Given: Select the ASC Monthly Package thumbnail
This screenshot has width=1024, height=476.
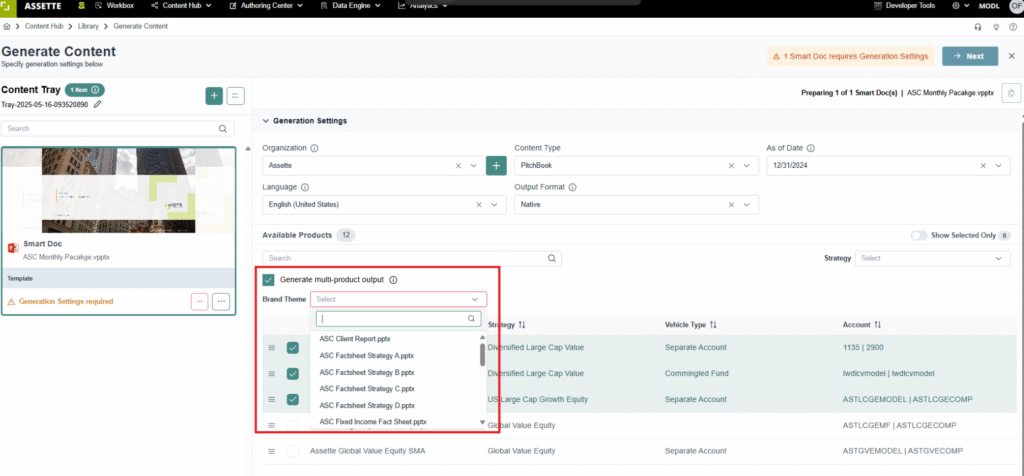Looking at the screenshot, I should (x=118, y=190).
